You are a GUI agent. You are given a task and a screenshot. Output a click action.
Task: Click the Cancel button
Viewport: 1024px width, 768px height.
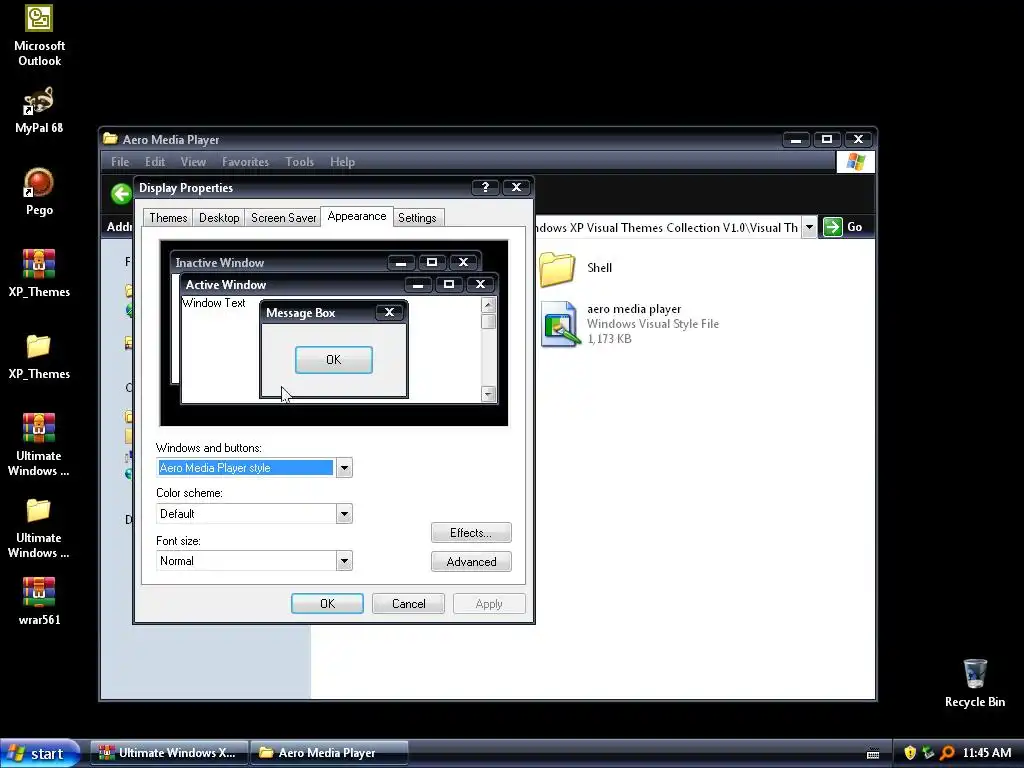coord(408,604)
